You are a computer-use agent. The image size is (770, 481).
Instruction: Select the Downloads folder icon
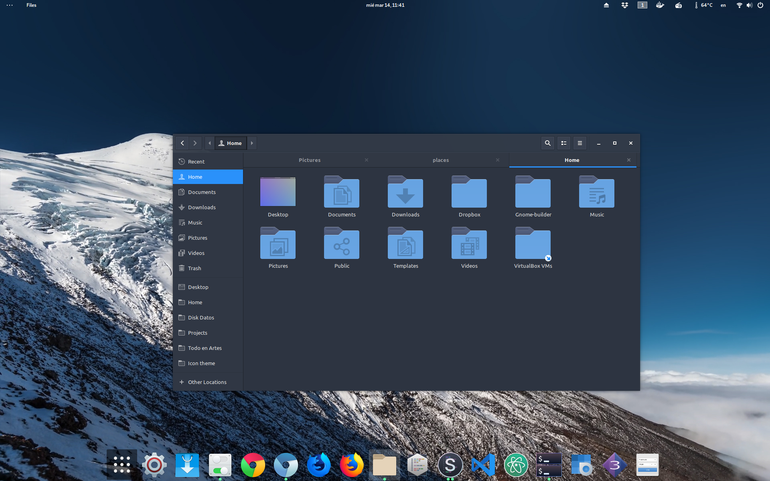click(x=405, y=192)
